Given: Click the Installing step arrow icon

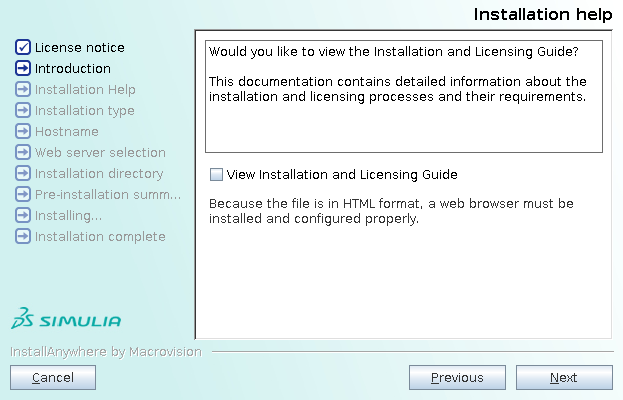Looking at the screenshot, I should [x=23, y=215].
